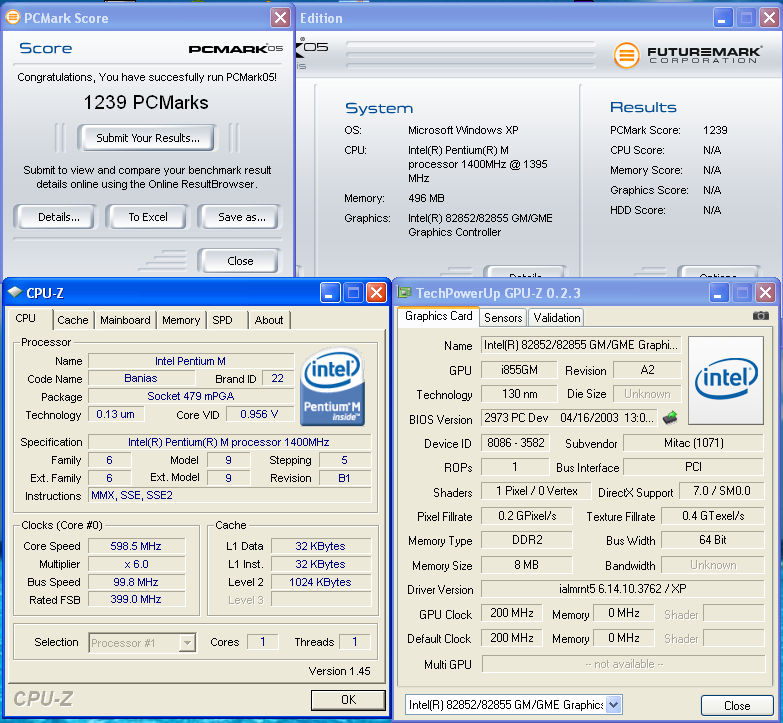The image size is (783, 723).
Task: Click the Subvendor value Mitac (1071)
Action: (x=694, y=443)
